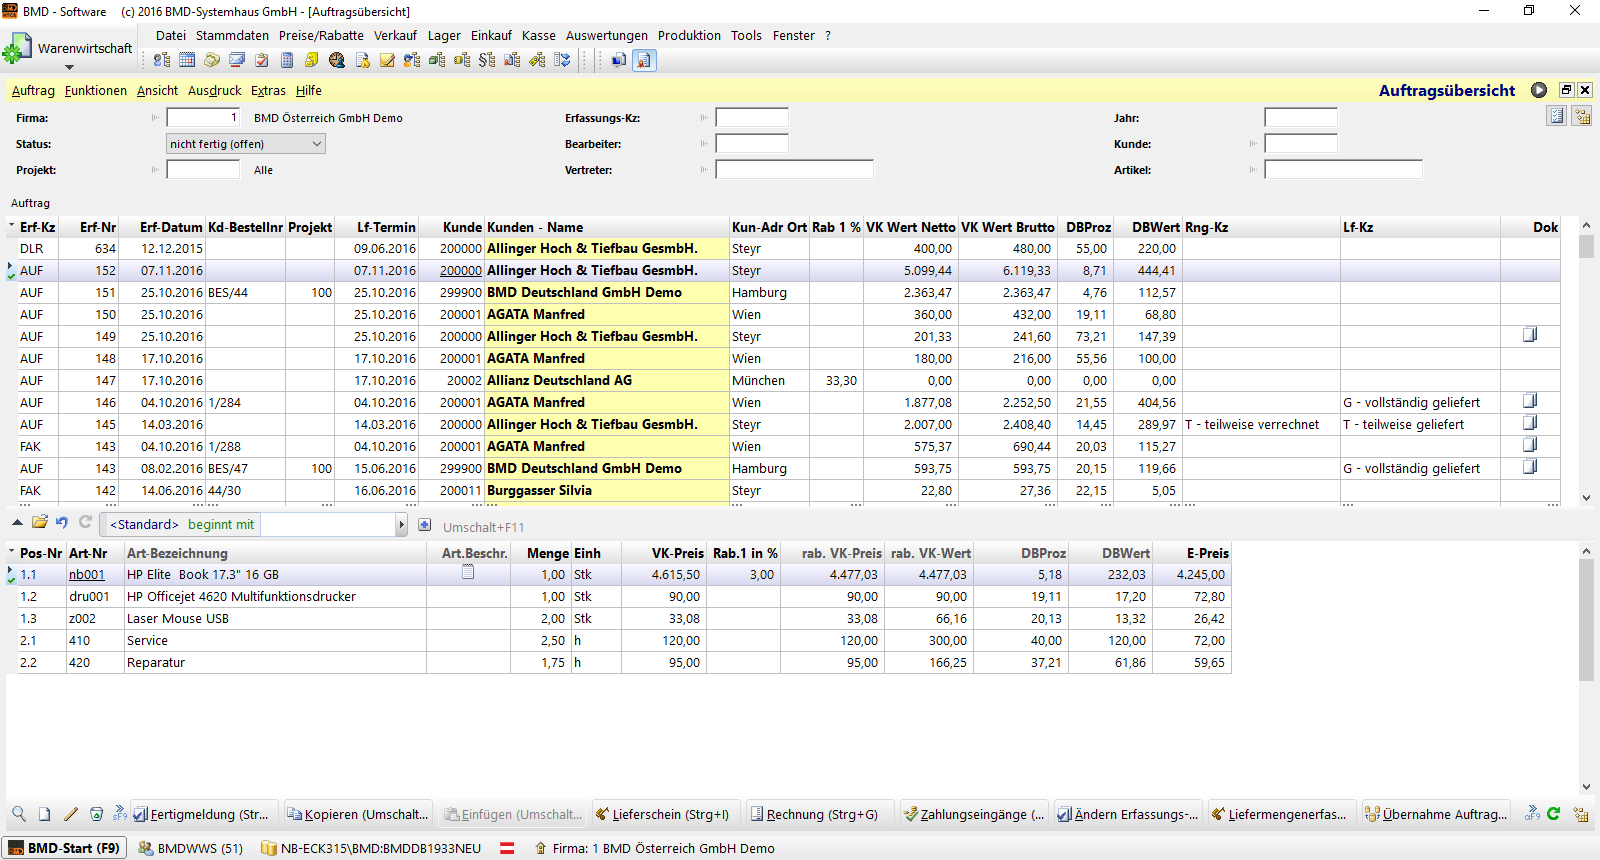Click the pencil edit icon in bottom bar
This screenshot has width=1600, height=860.
70,814
